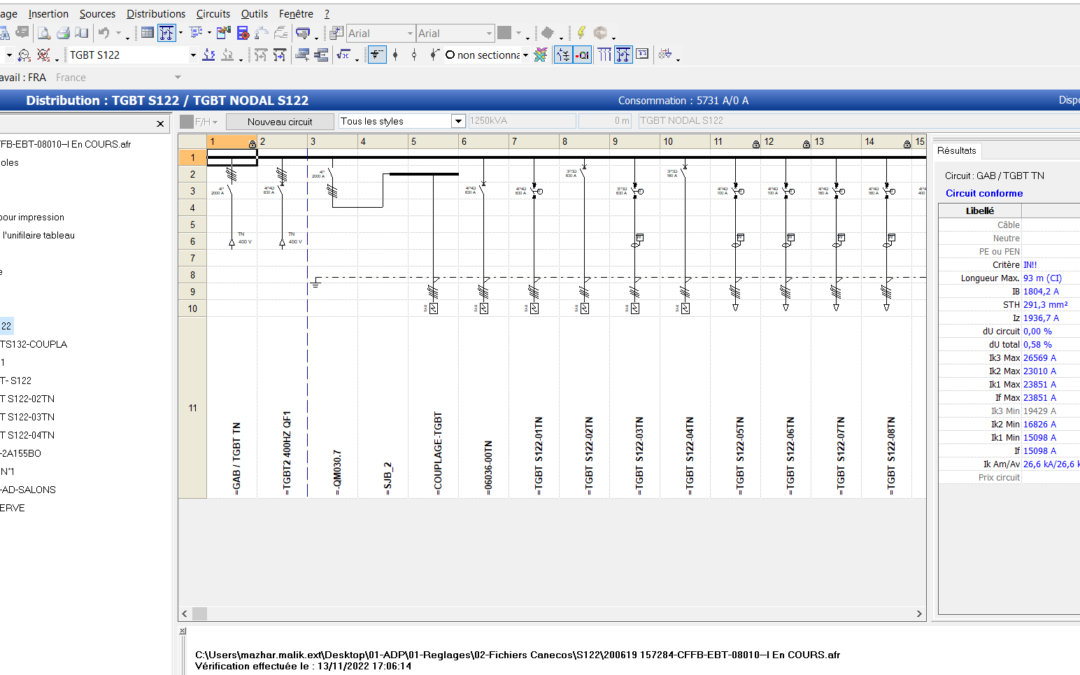Viewport: 1080px width, 675px height.
Task: Click the horizontal scrollbar right arrow
Action: tap(919, 613)
